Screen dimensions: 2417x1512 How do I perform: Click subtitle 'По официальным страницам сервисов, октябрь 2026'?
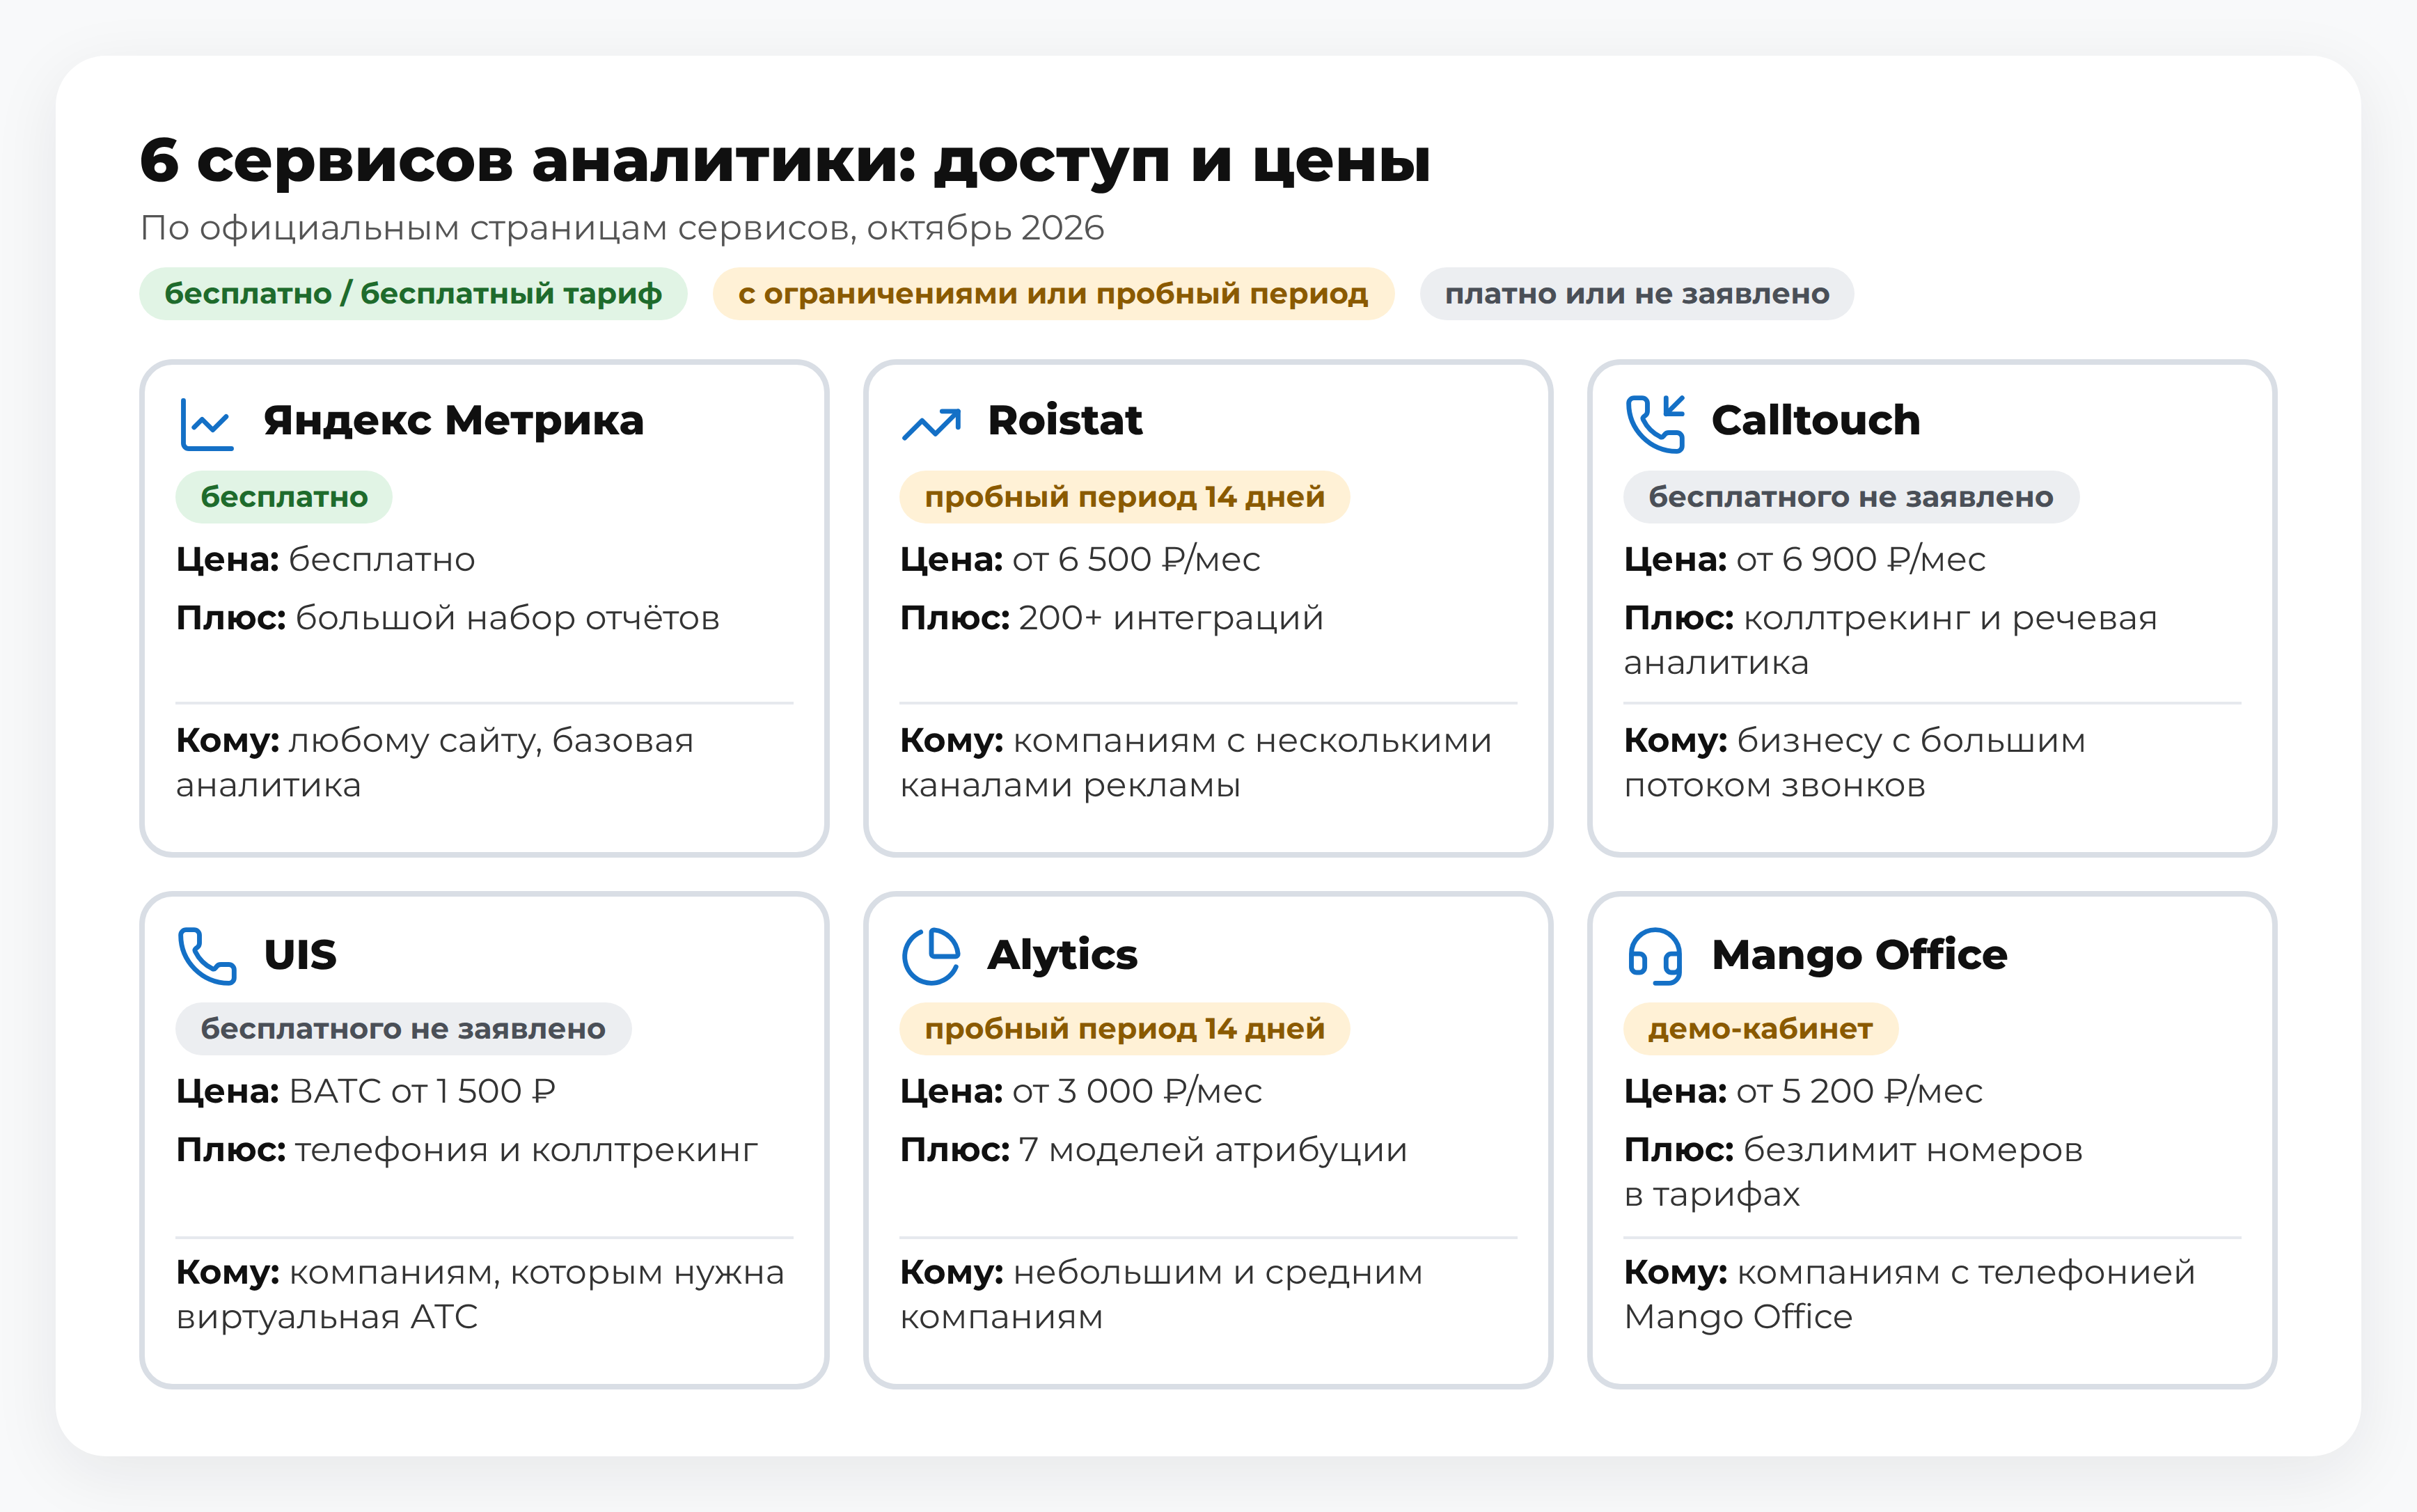(x=622, y=229)
